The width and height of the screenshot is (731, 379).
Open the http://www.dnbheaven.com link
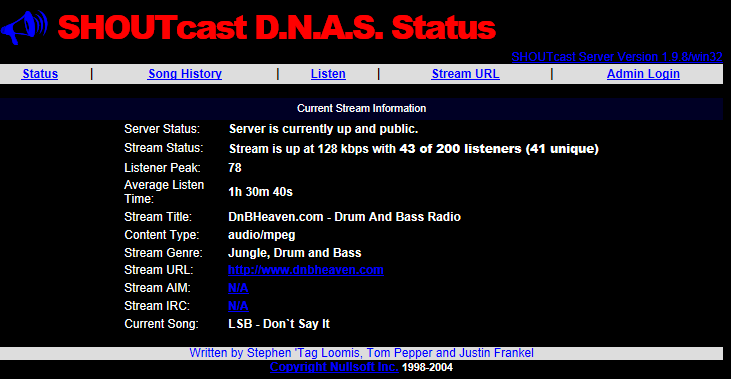coord(306,270)
